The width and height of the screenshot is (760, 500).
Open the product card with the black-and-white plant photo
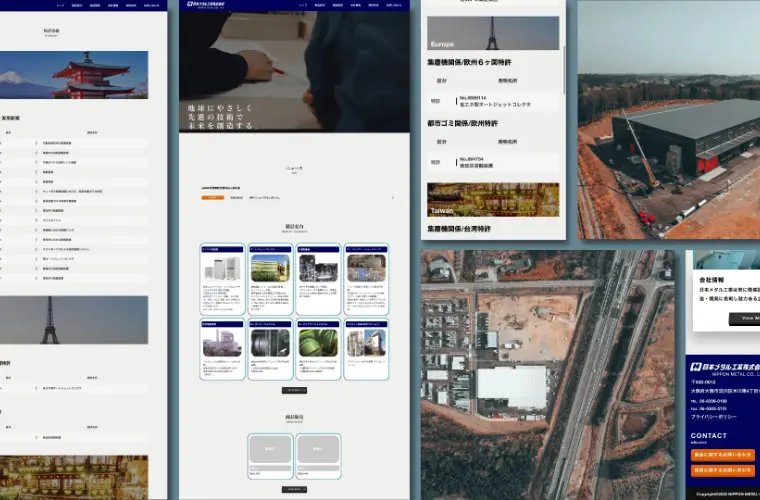click(x=318, y=280)
